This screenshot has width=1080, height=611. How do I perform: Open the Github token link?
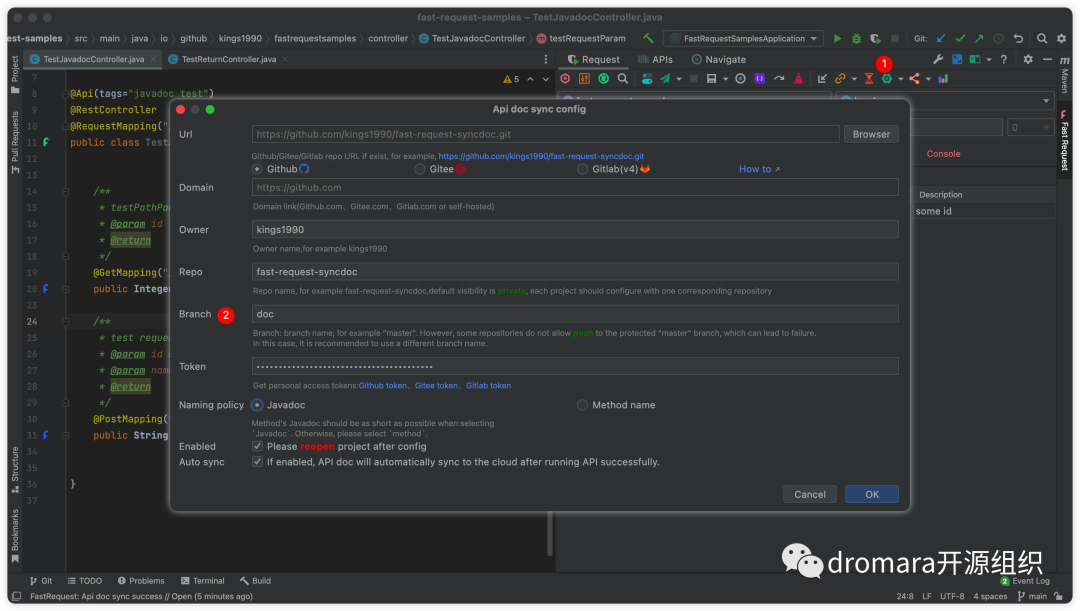click(382, 386)
